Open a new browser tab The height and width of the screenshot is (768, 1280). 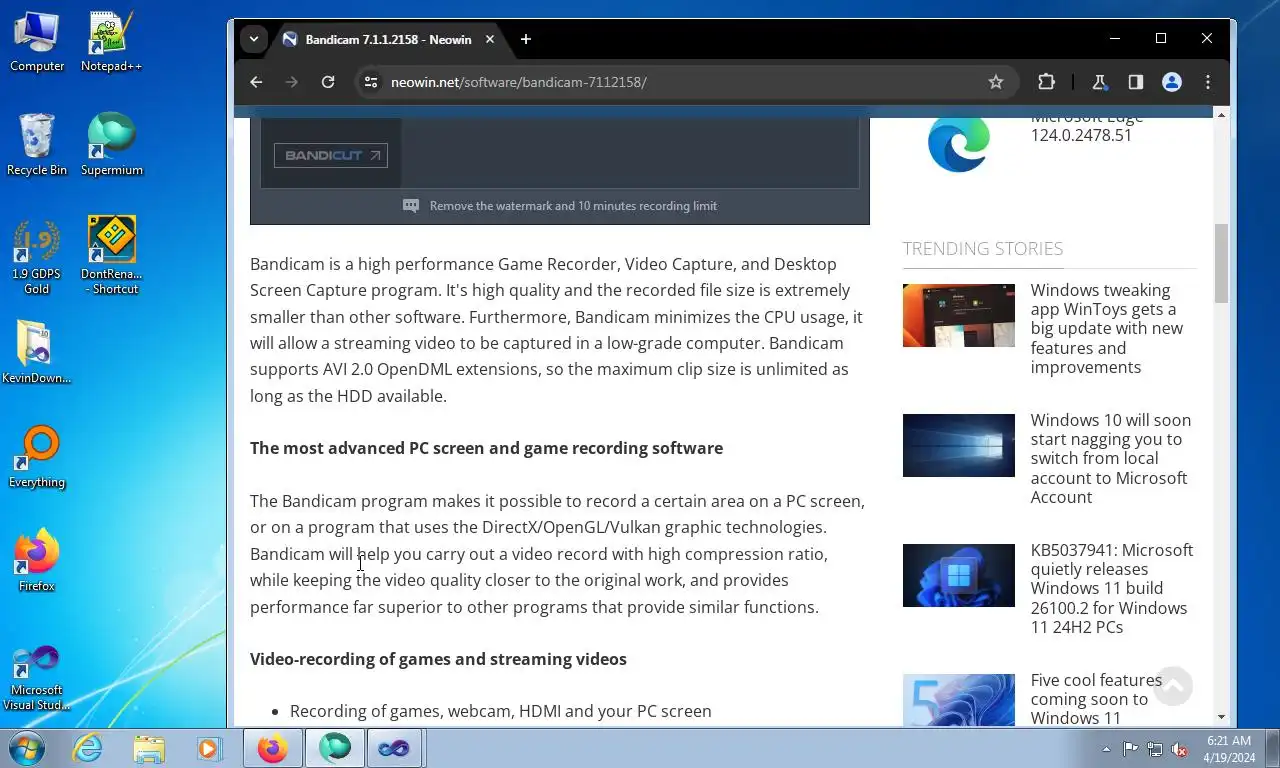coord(526,39)
